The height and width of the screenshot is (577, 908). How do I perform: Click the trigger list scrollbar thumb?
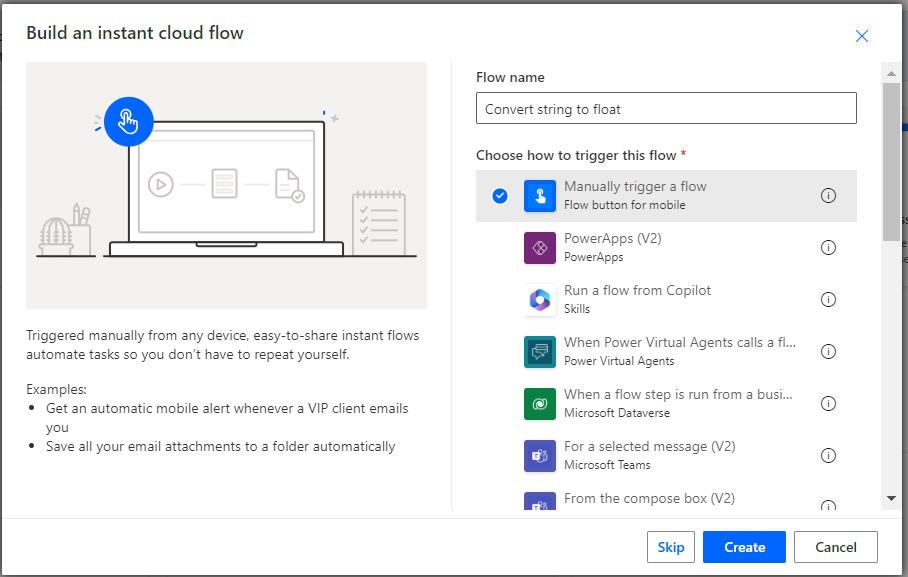click(891, 161)
